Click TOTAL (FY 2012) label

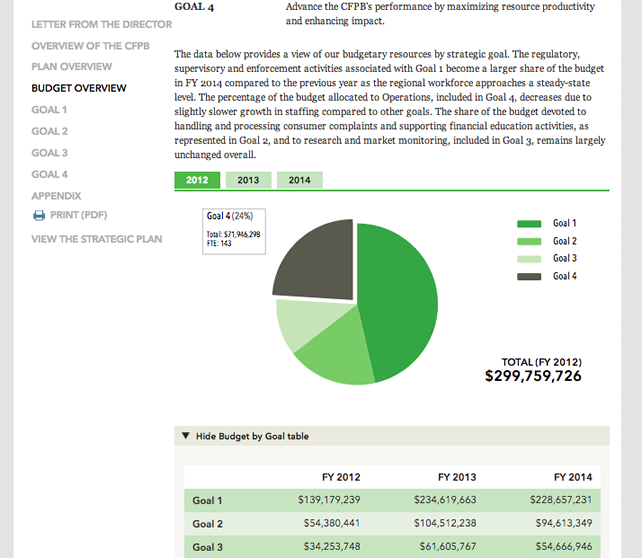tap(541, 362)
